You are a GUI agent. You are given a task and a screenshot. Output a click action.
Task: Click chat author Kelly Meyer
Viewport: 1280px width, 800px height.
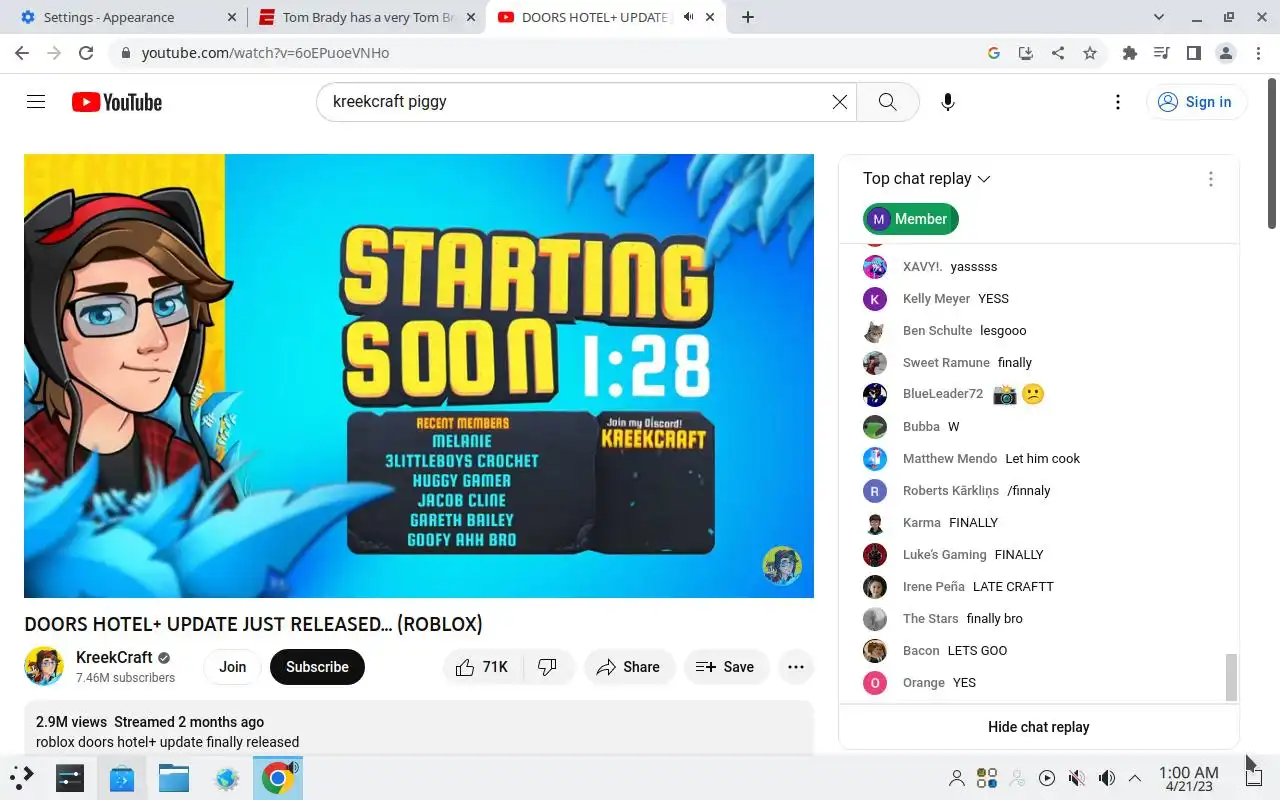pos(936,298)
